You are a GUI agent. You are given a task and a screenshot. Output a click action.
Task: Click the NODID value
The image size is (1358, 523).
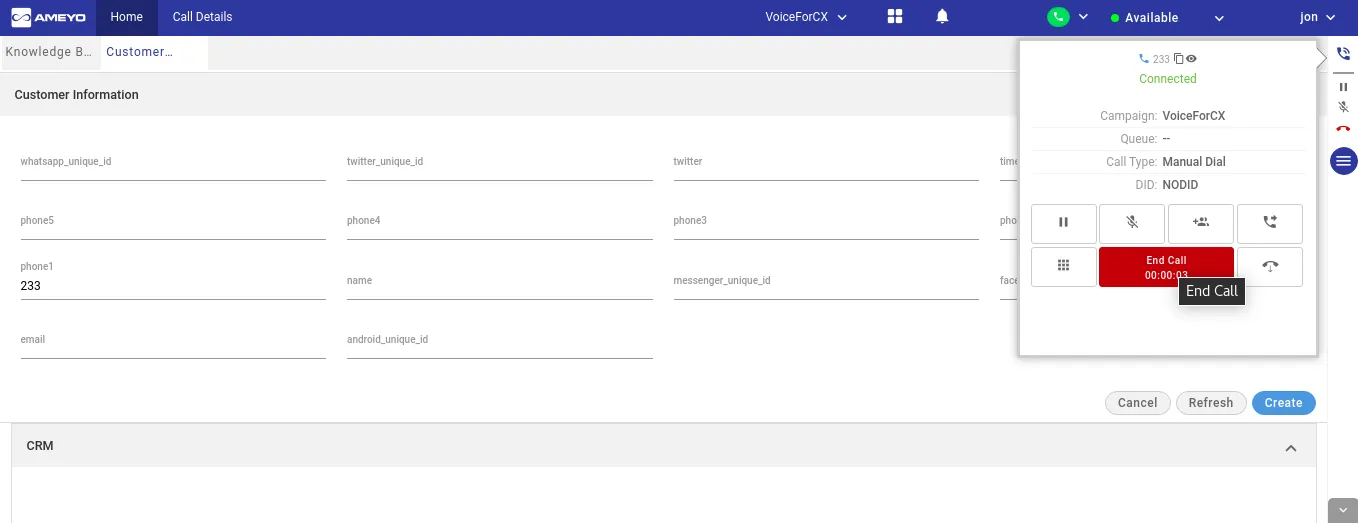pyautogui.click(x=1180, y=185)
